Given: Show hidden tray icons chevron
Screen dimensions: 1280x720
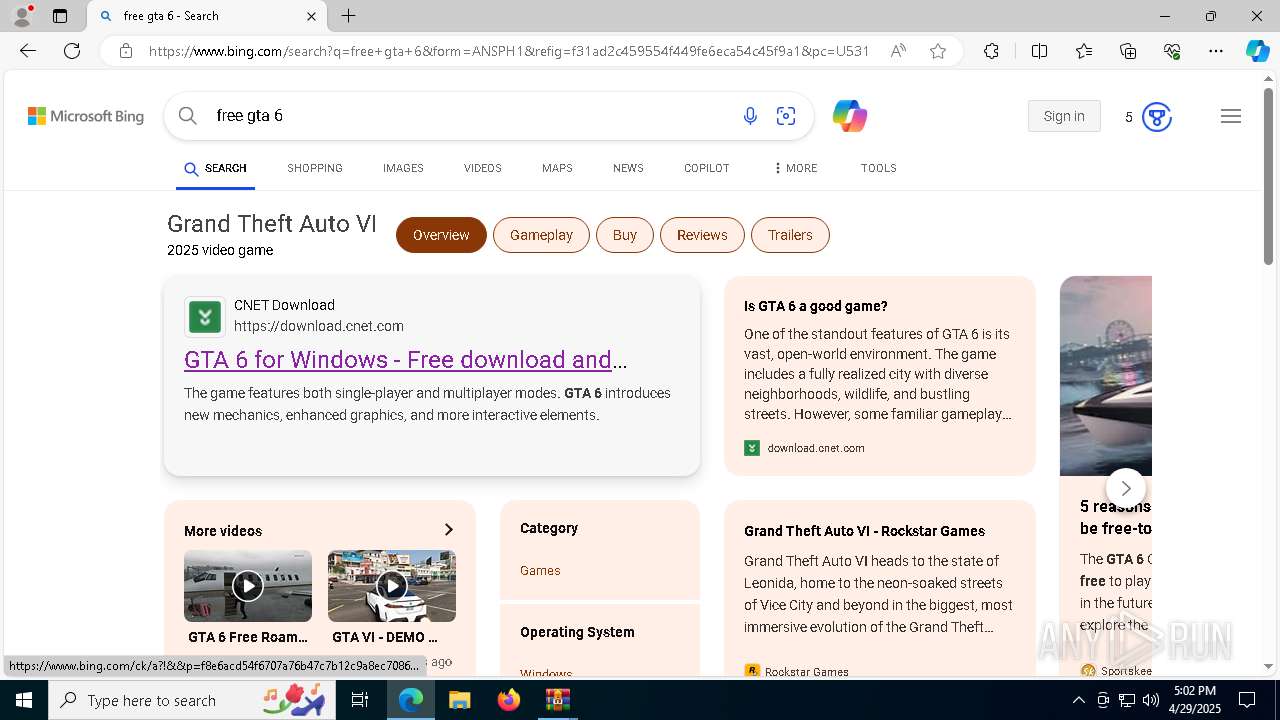Looking at the screenshot, I should pyautogui.click(x=1078, y=700).
